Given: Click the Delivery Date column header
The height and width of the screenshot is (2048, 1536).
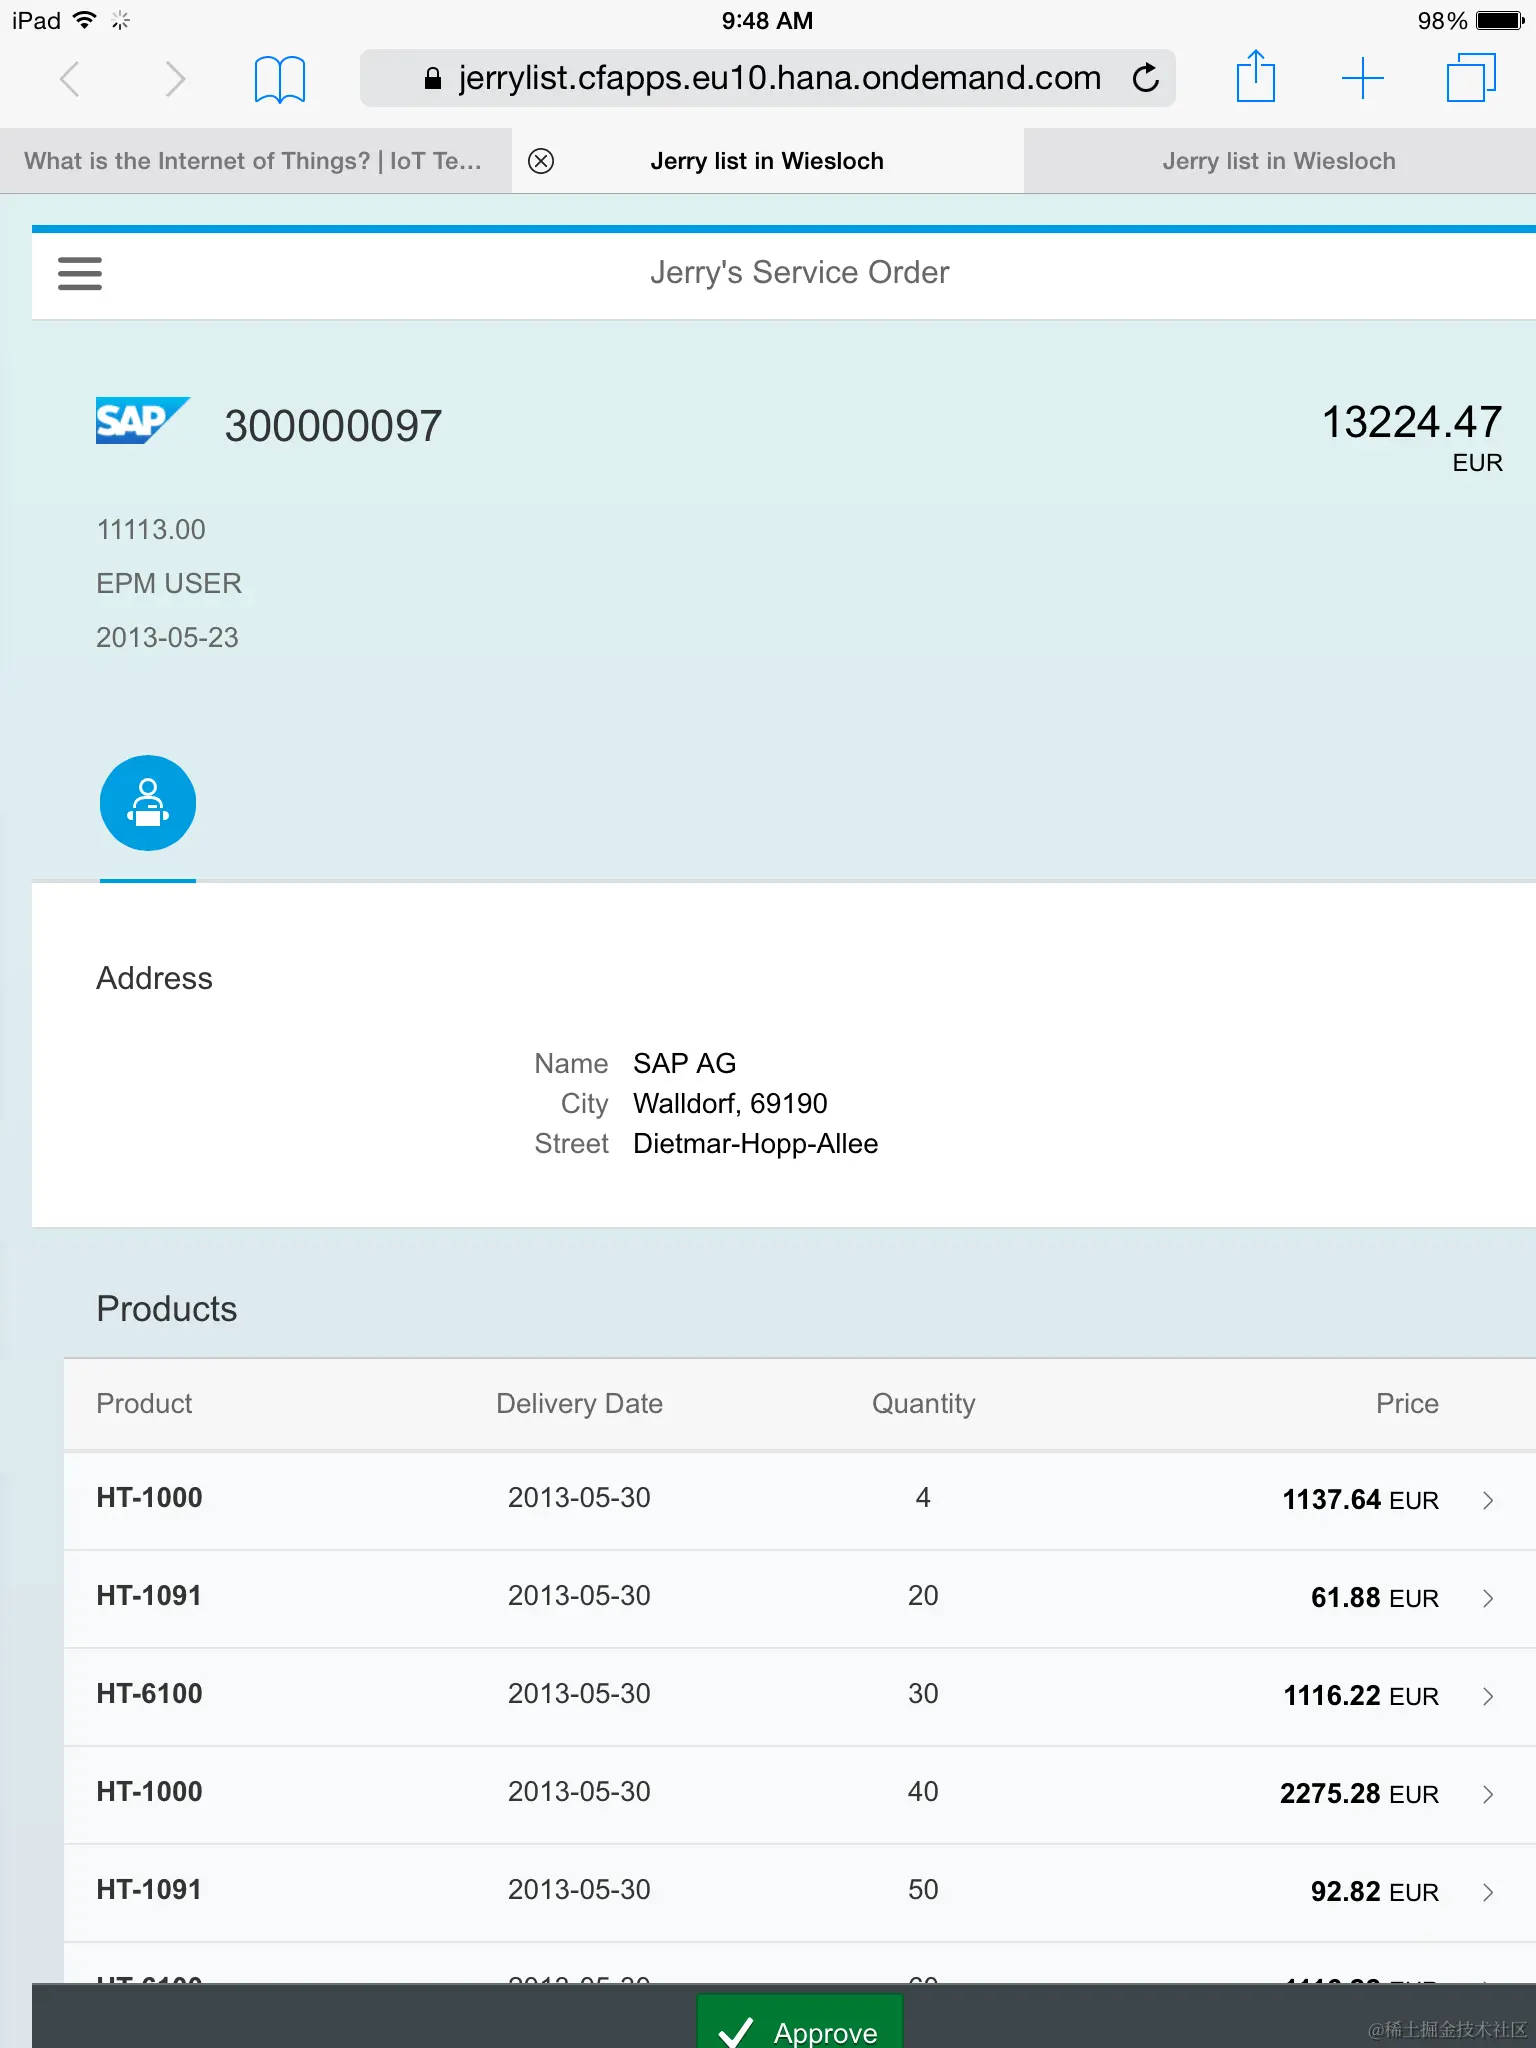Looking at the screenshot, I should click(x=579, y=1403).
